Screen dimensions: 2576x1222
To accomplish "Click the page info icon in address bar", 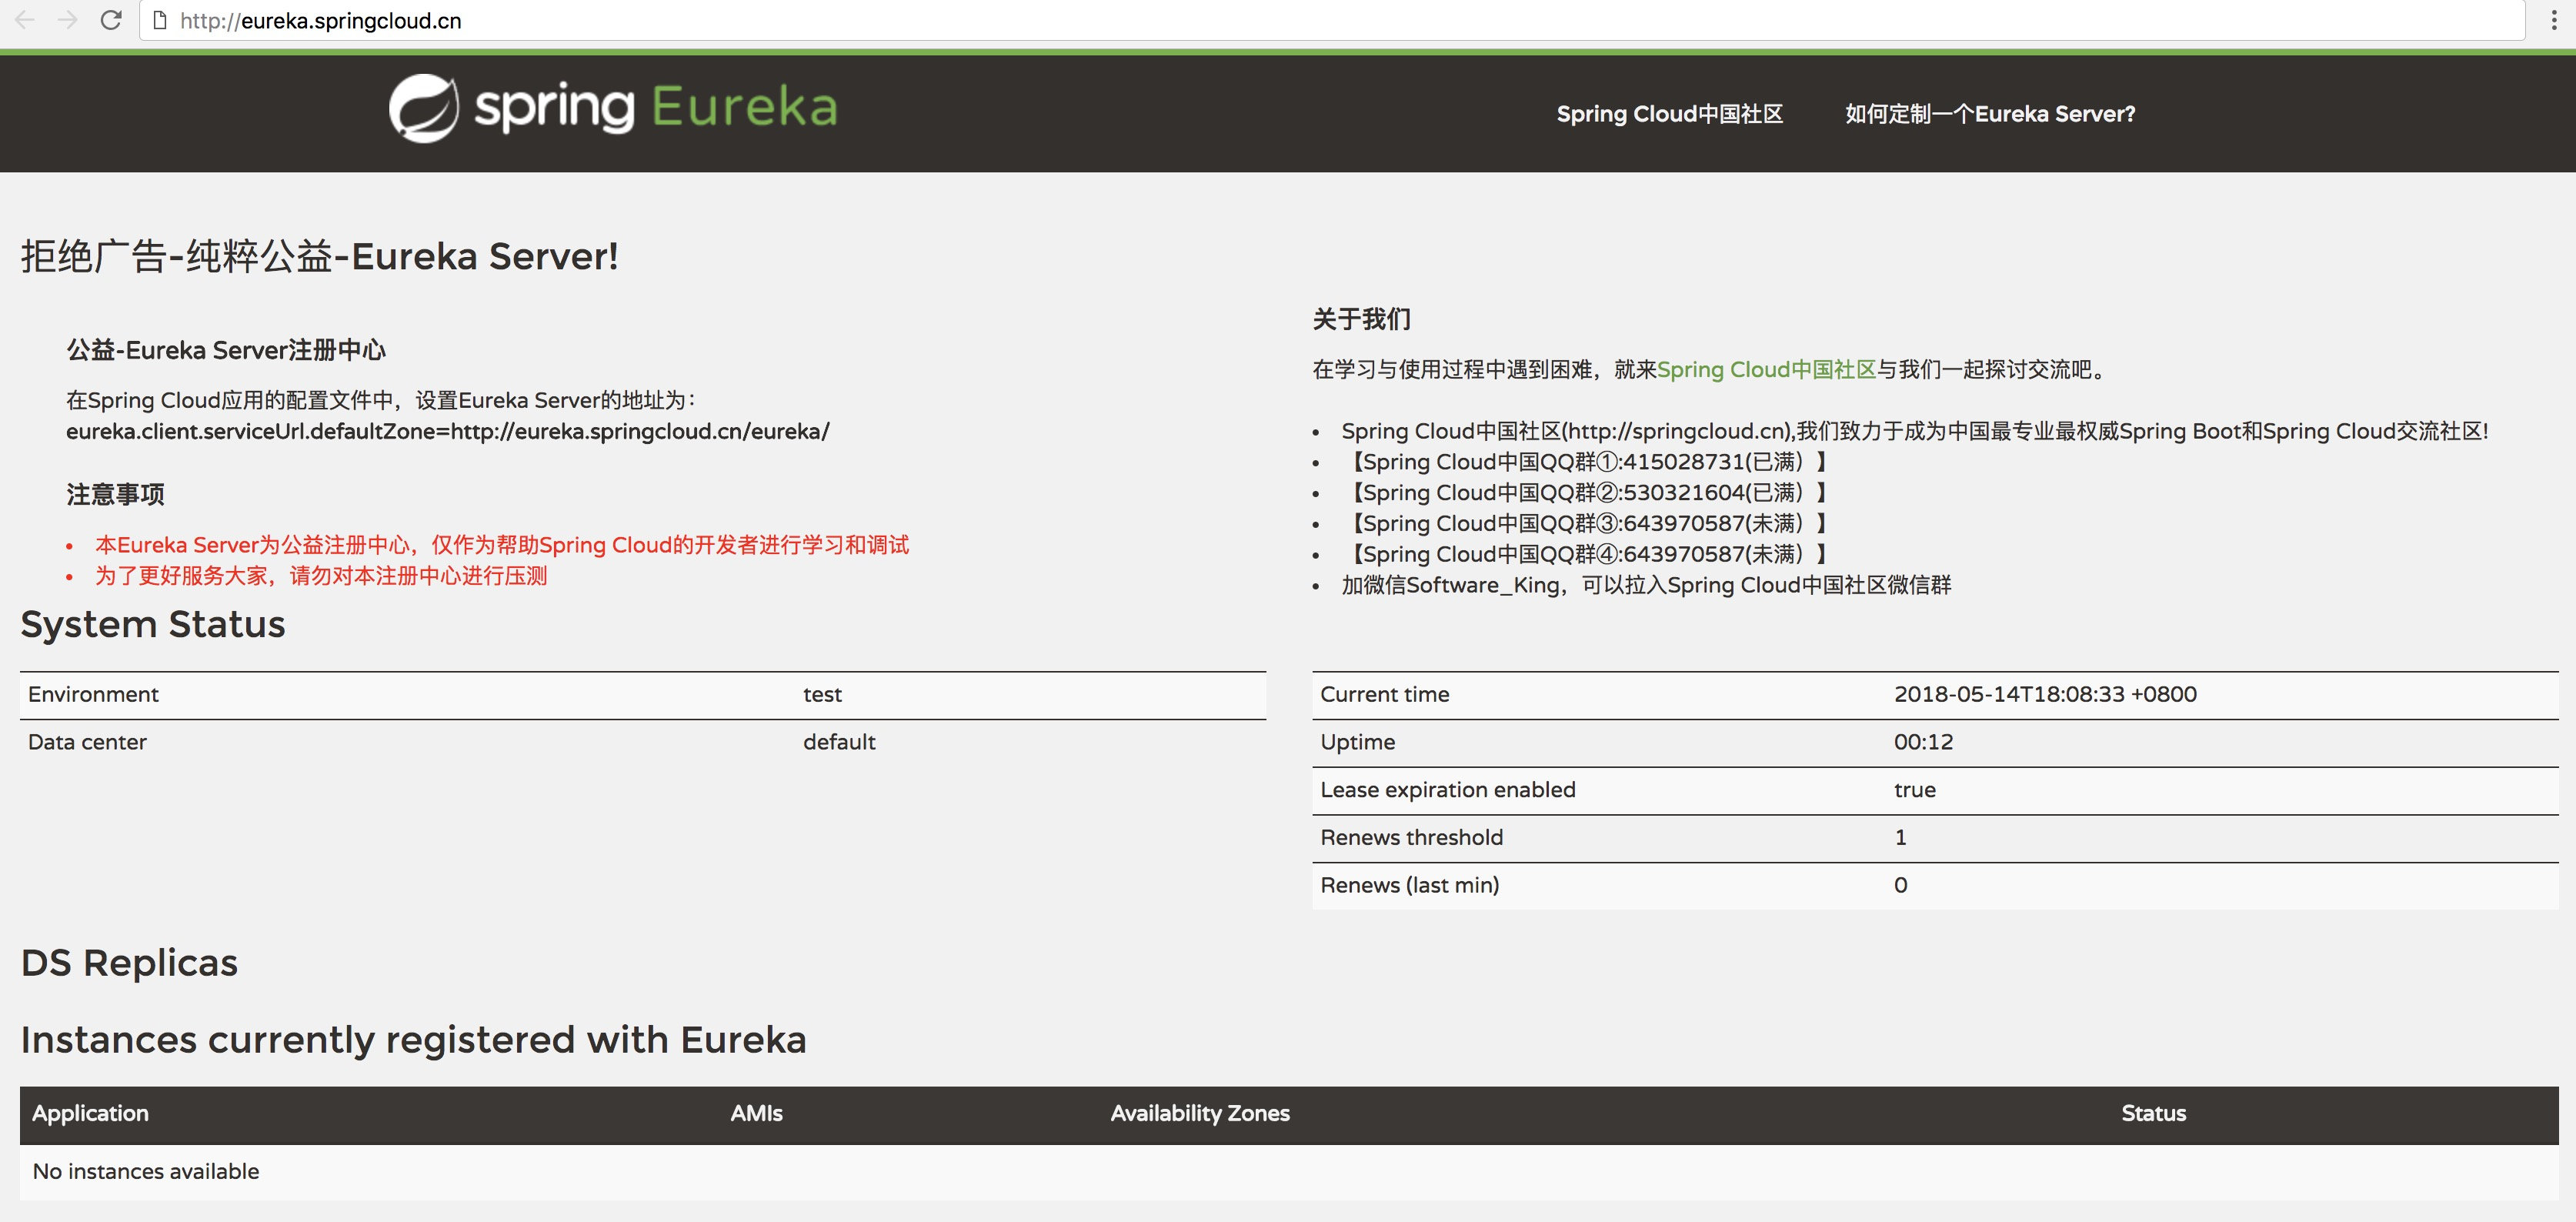I will 159,21.
